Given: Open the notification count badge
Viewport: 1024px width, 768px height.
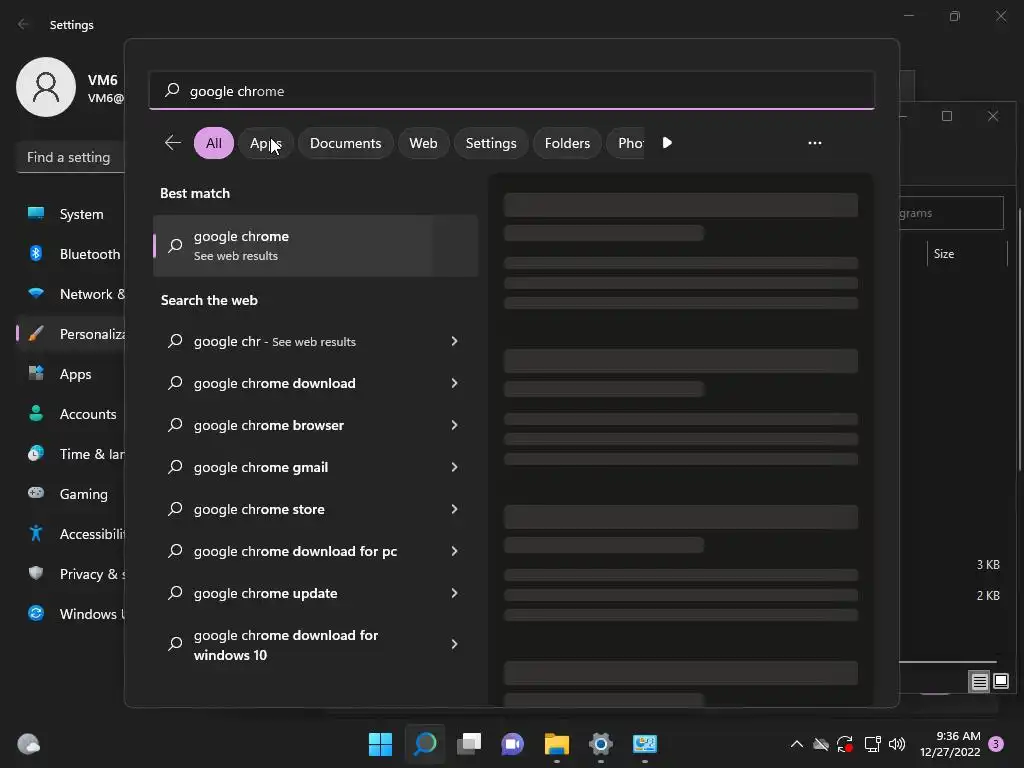Looking at the screenshot, I should (996, 744).
